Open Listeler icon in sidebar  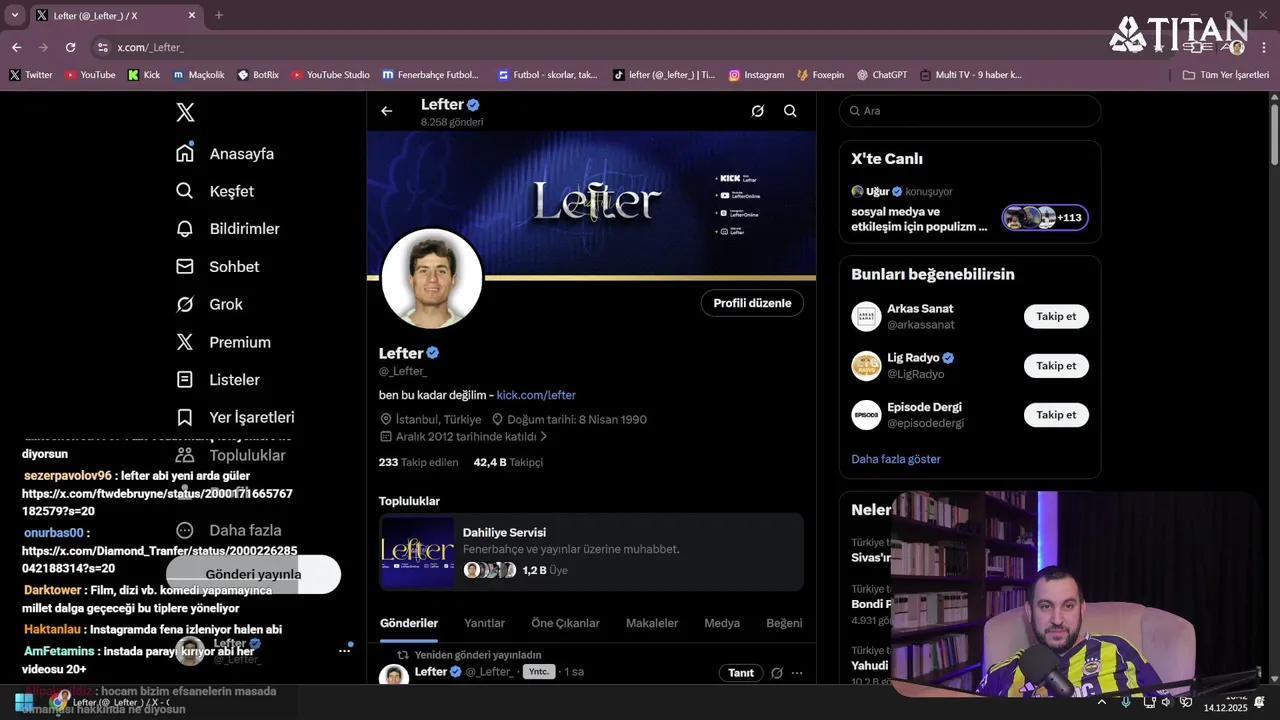[185, 380]
